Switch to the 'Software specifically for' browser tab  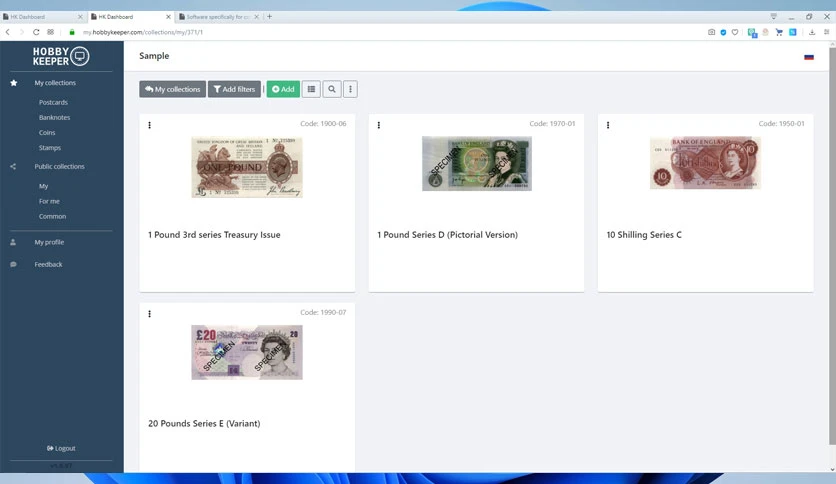tap(219, 17)
